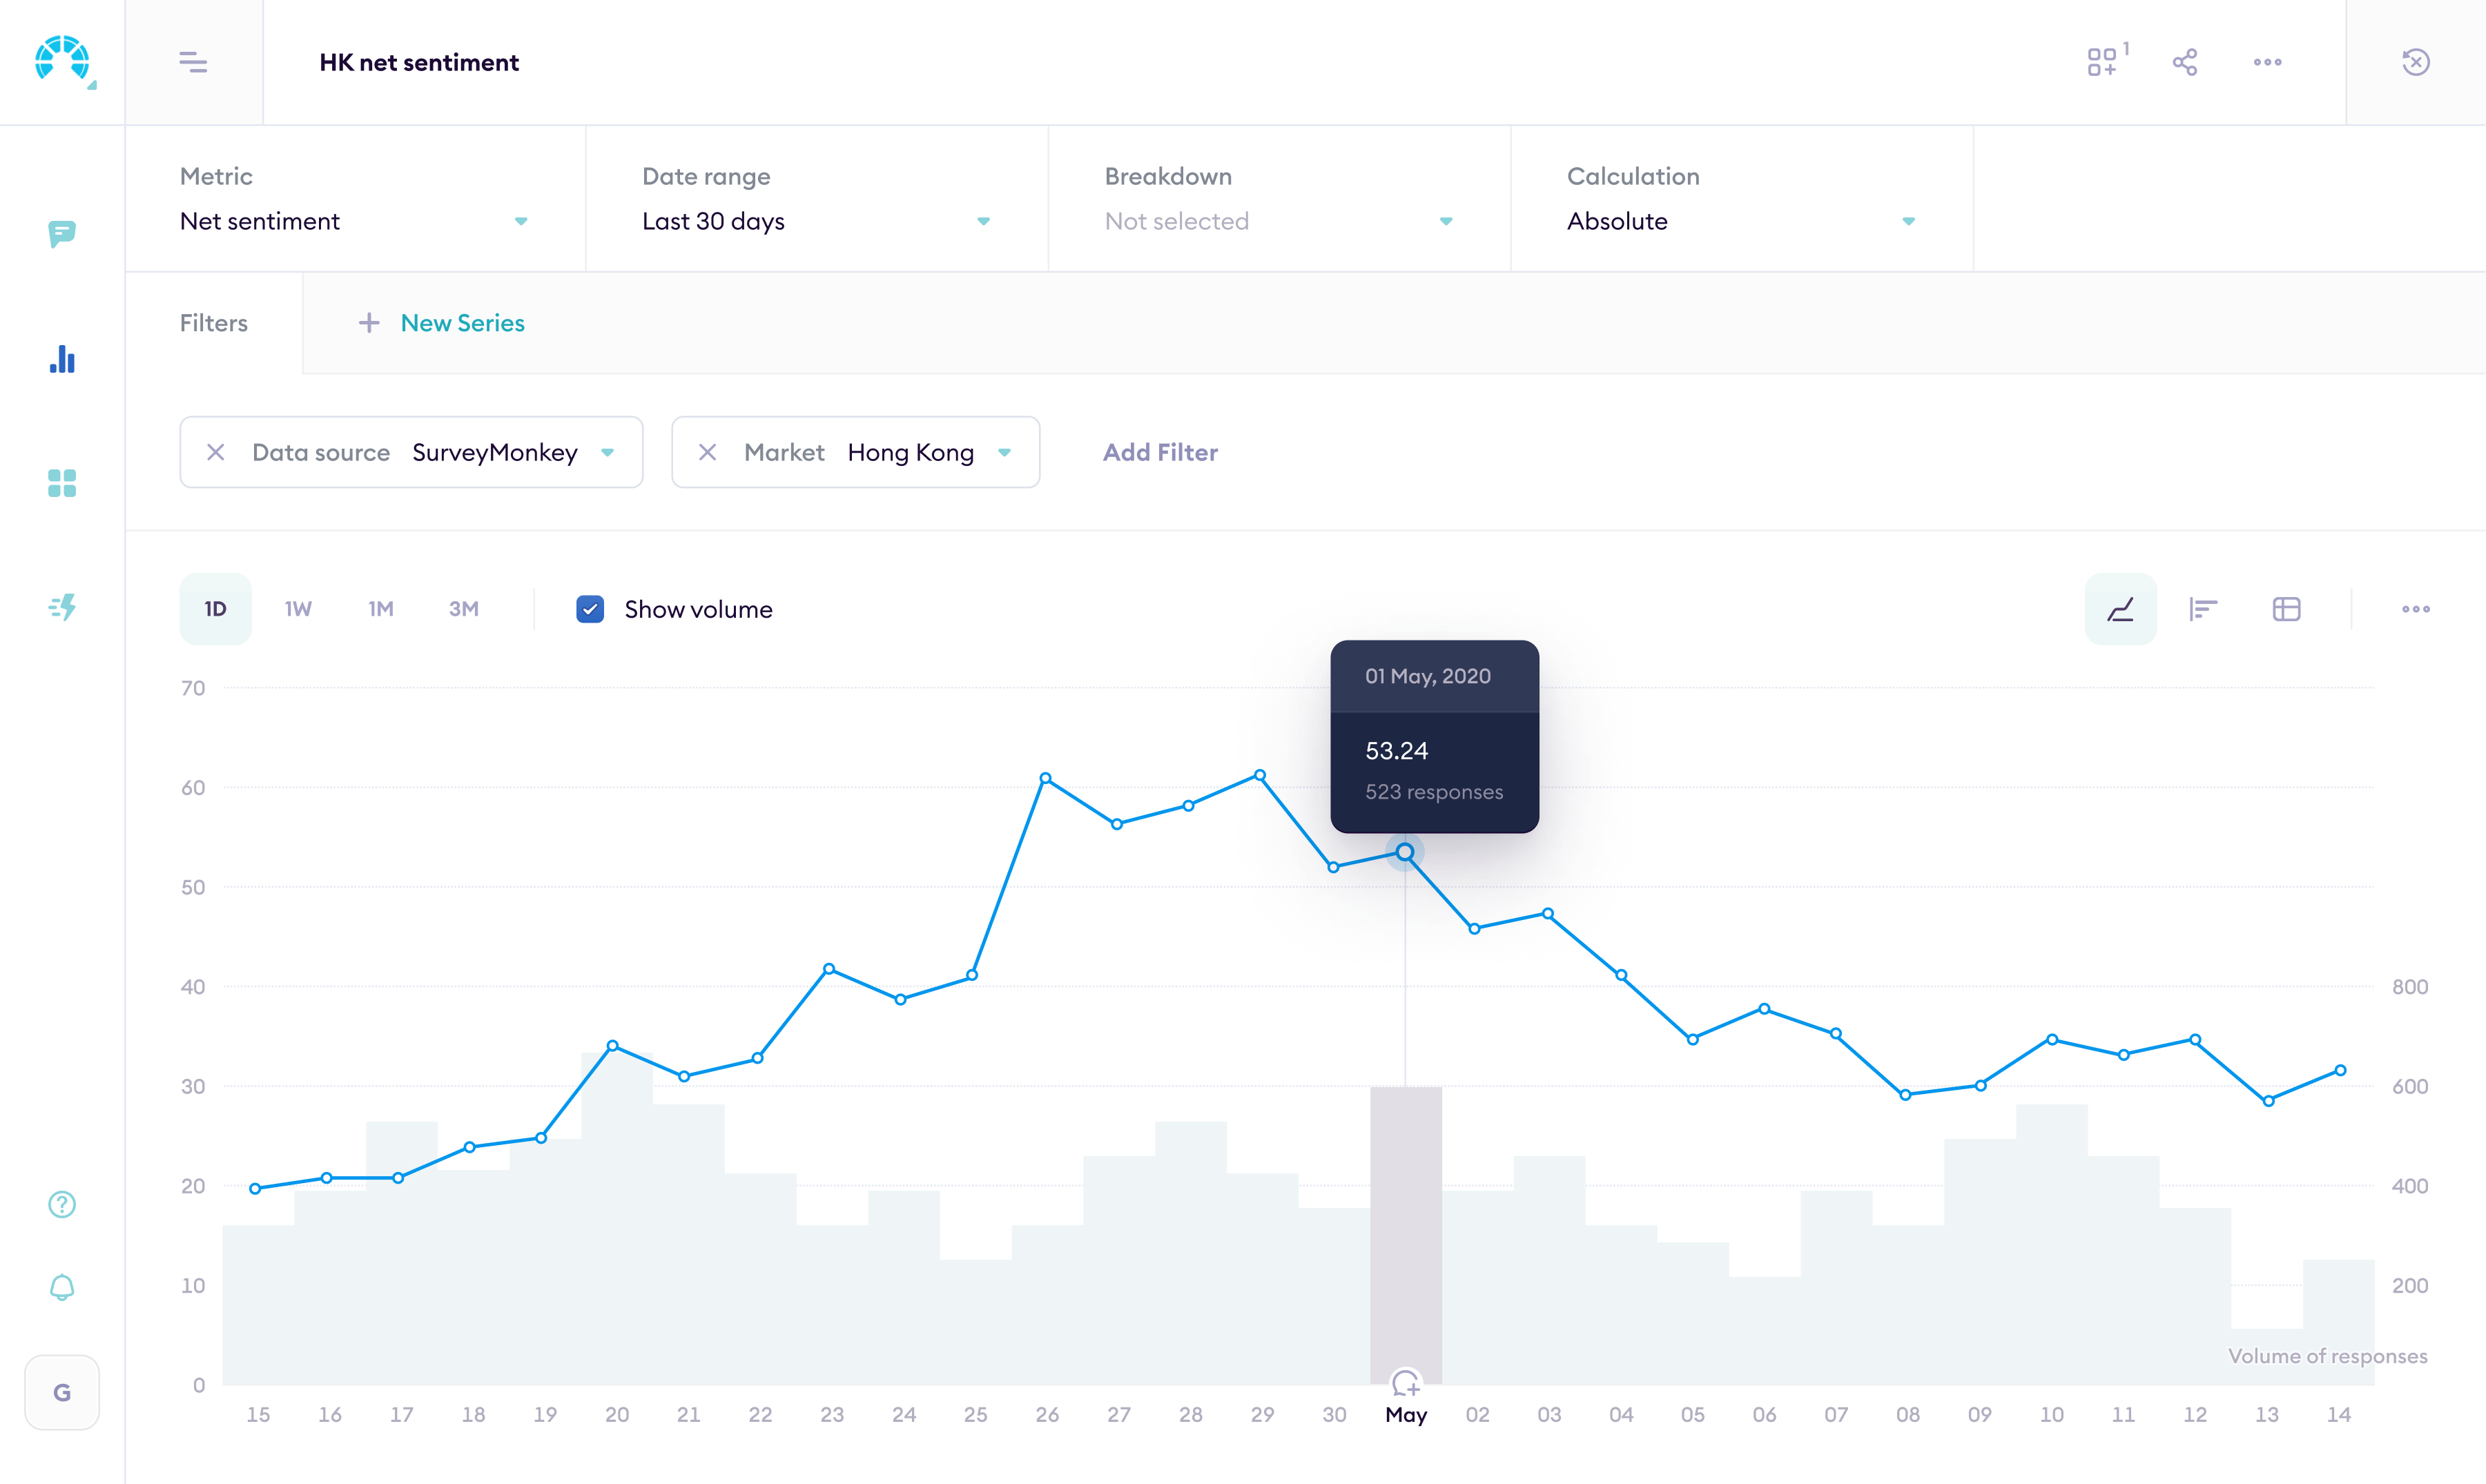
Task: Open the more options ellipsis in the header
Action: click(x=2267, y=62)
